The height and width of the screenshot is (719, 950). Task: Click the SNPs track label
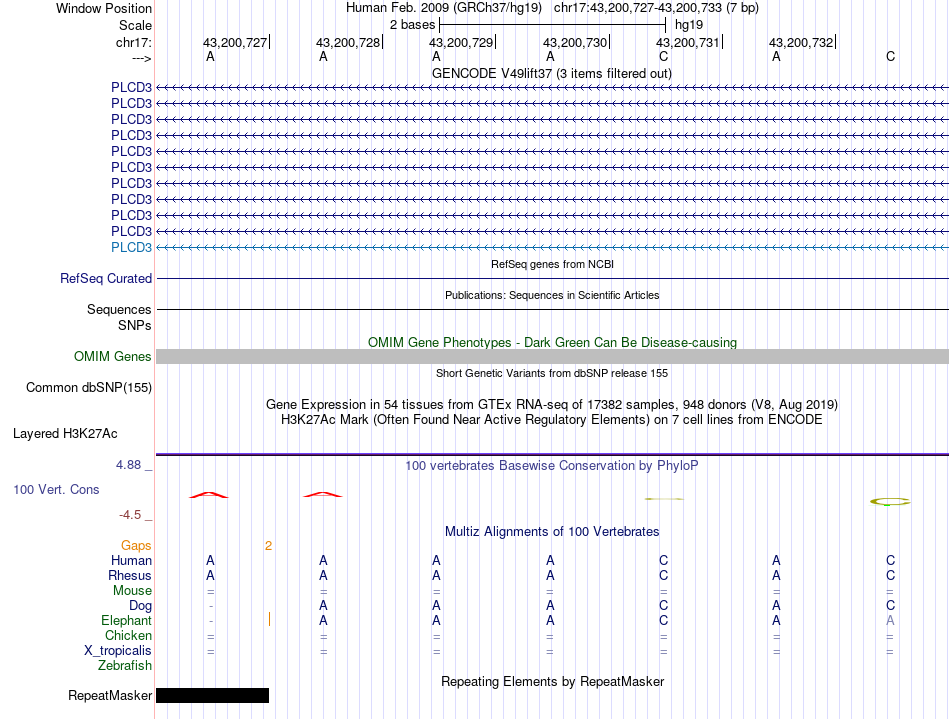click(135, 325)
